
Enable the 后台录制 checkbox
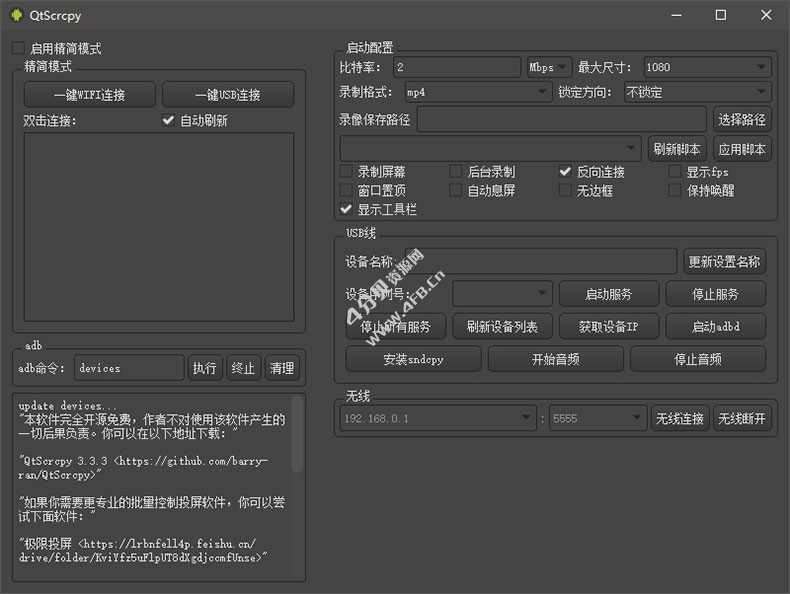(455, 172)
